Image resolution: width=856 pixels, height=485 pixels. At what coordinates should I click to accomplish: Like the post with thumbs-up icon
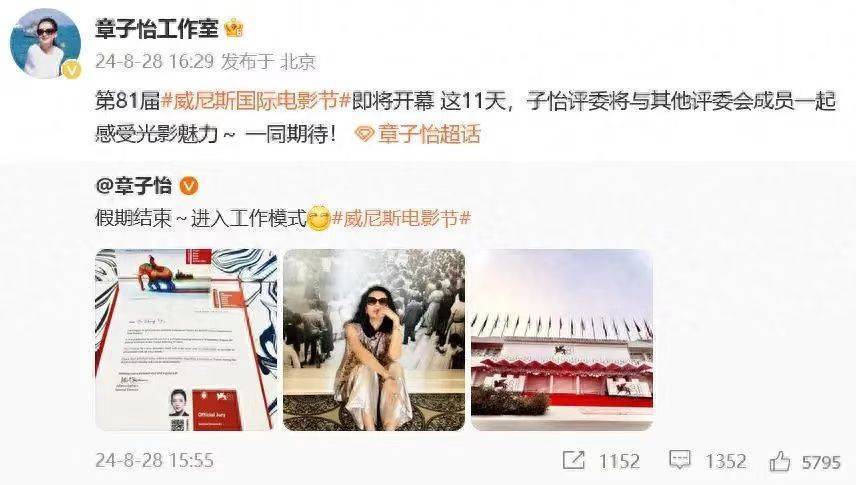point(780,461)
